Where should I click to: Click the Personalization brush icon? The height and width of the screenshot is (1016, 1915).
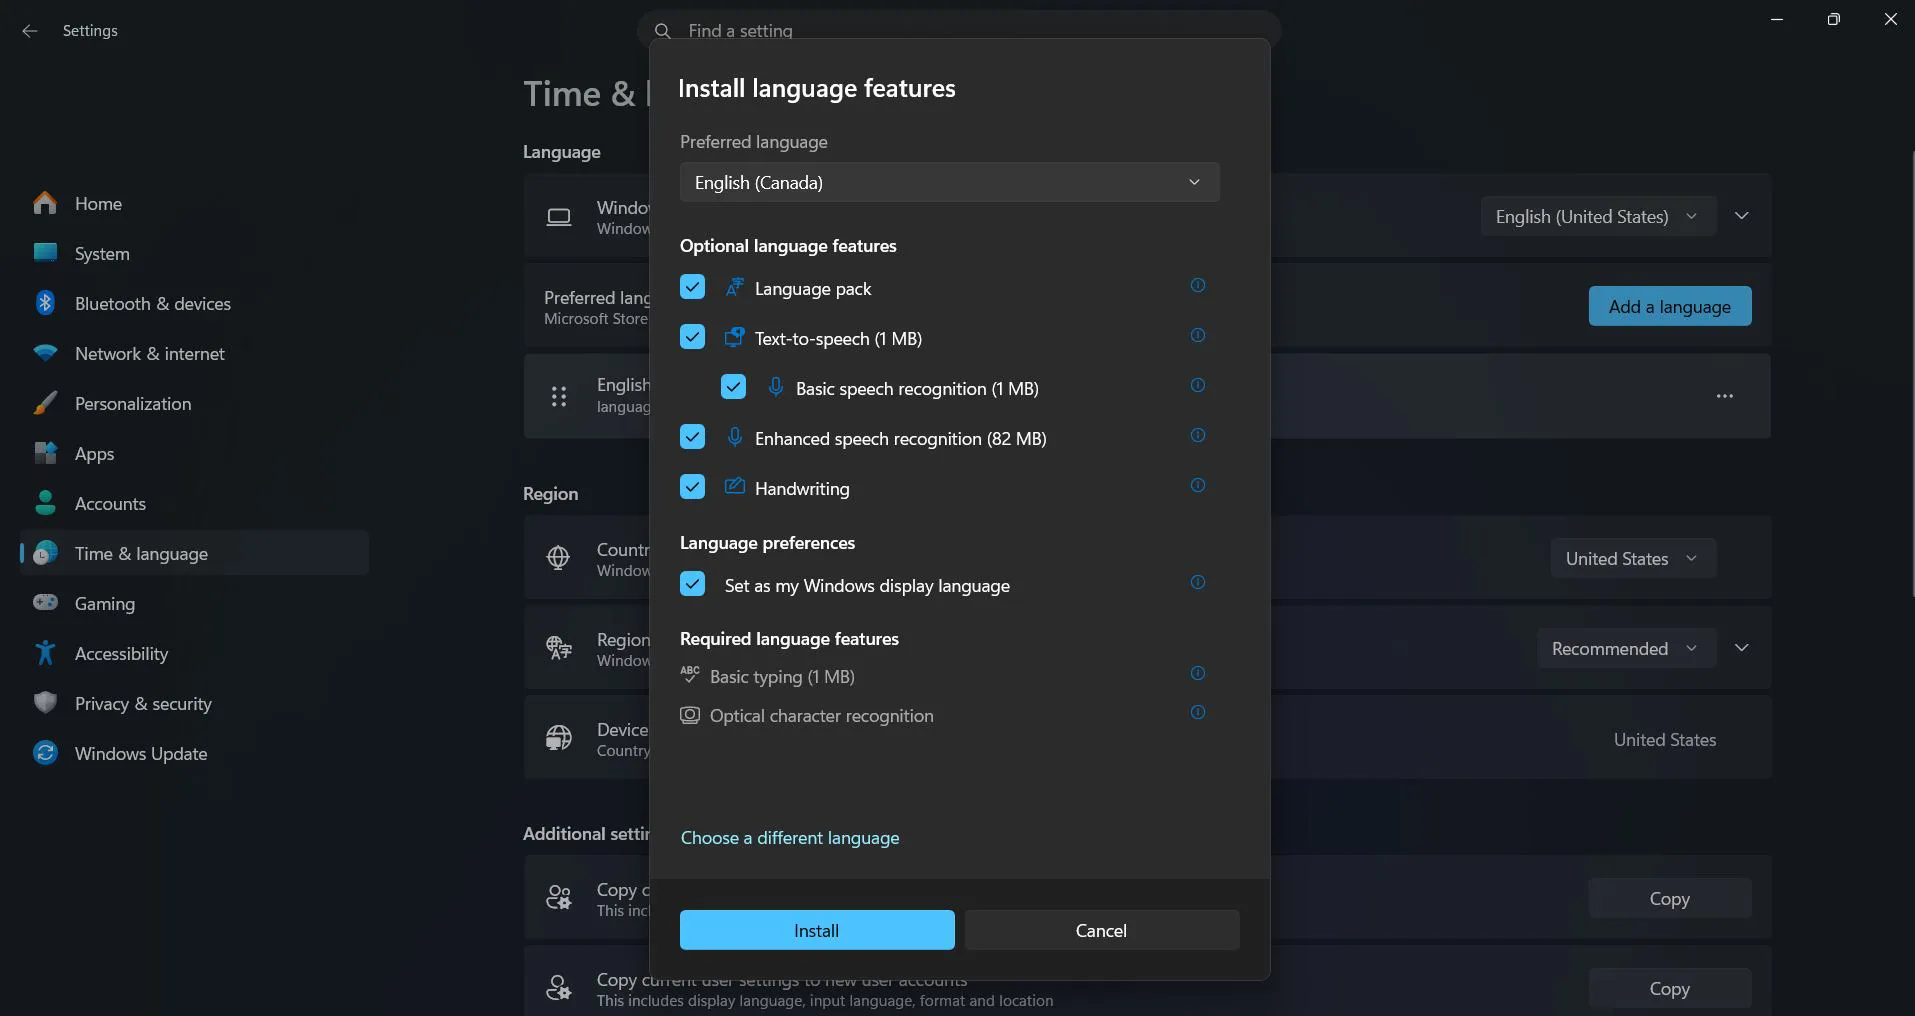(45, 403)
